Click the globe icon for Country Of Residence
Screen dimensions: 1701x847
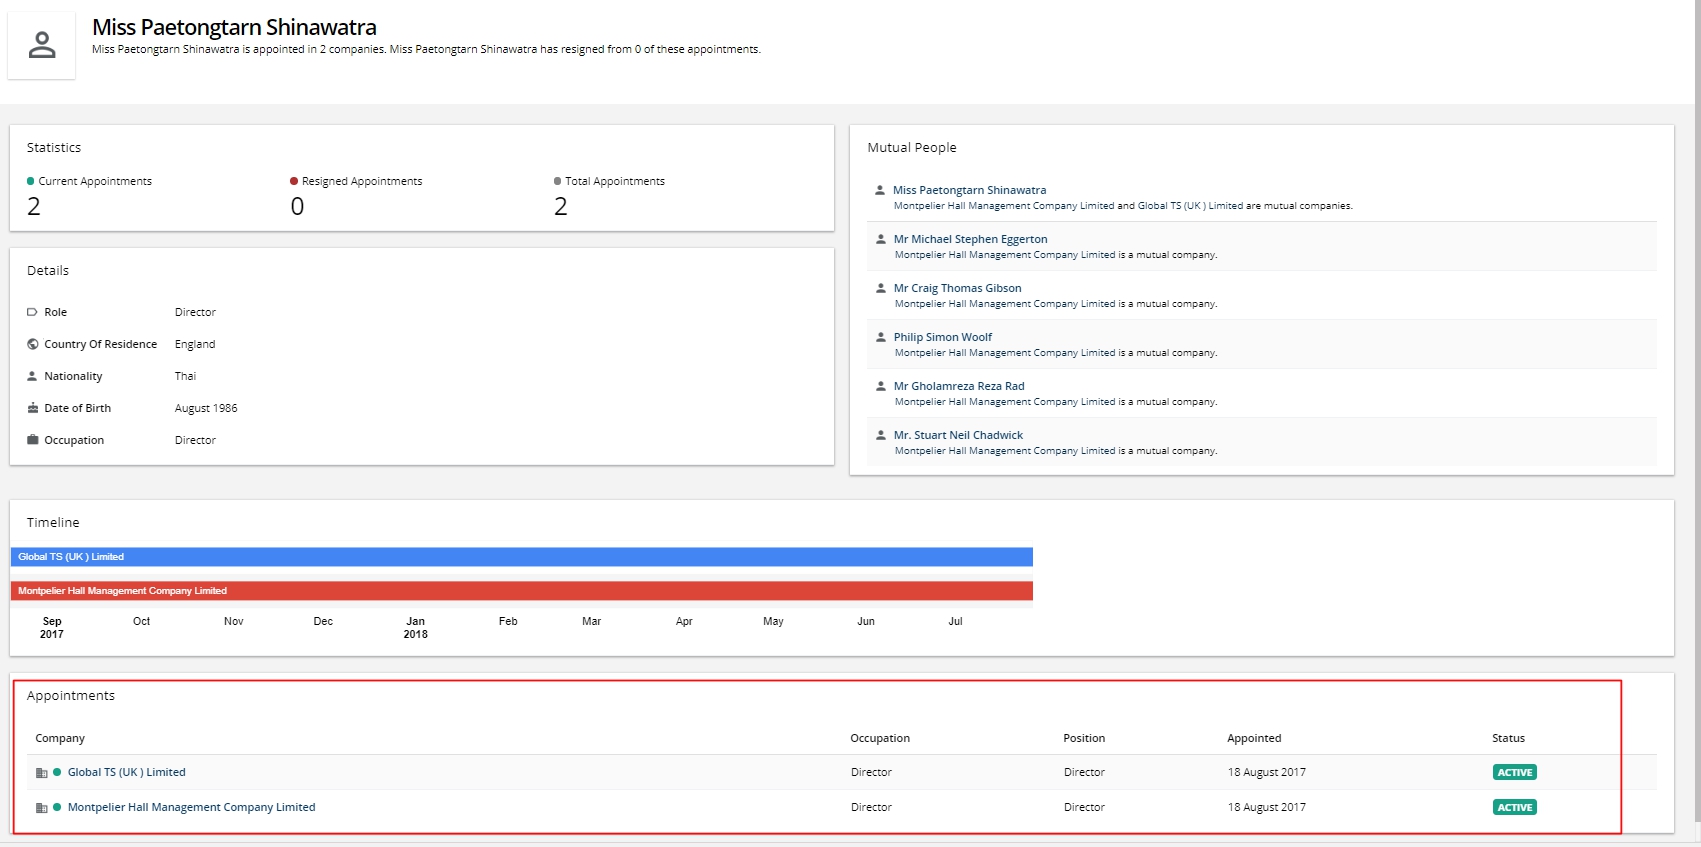[x=33, y=344]
